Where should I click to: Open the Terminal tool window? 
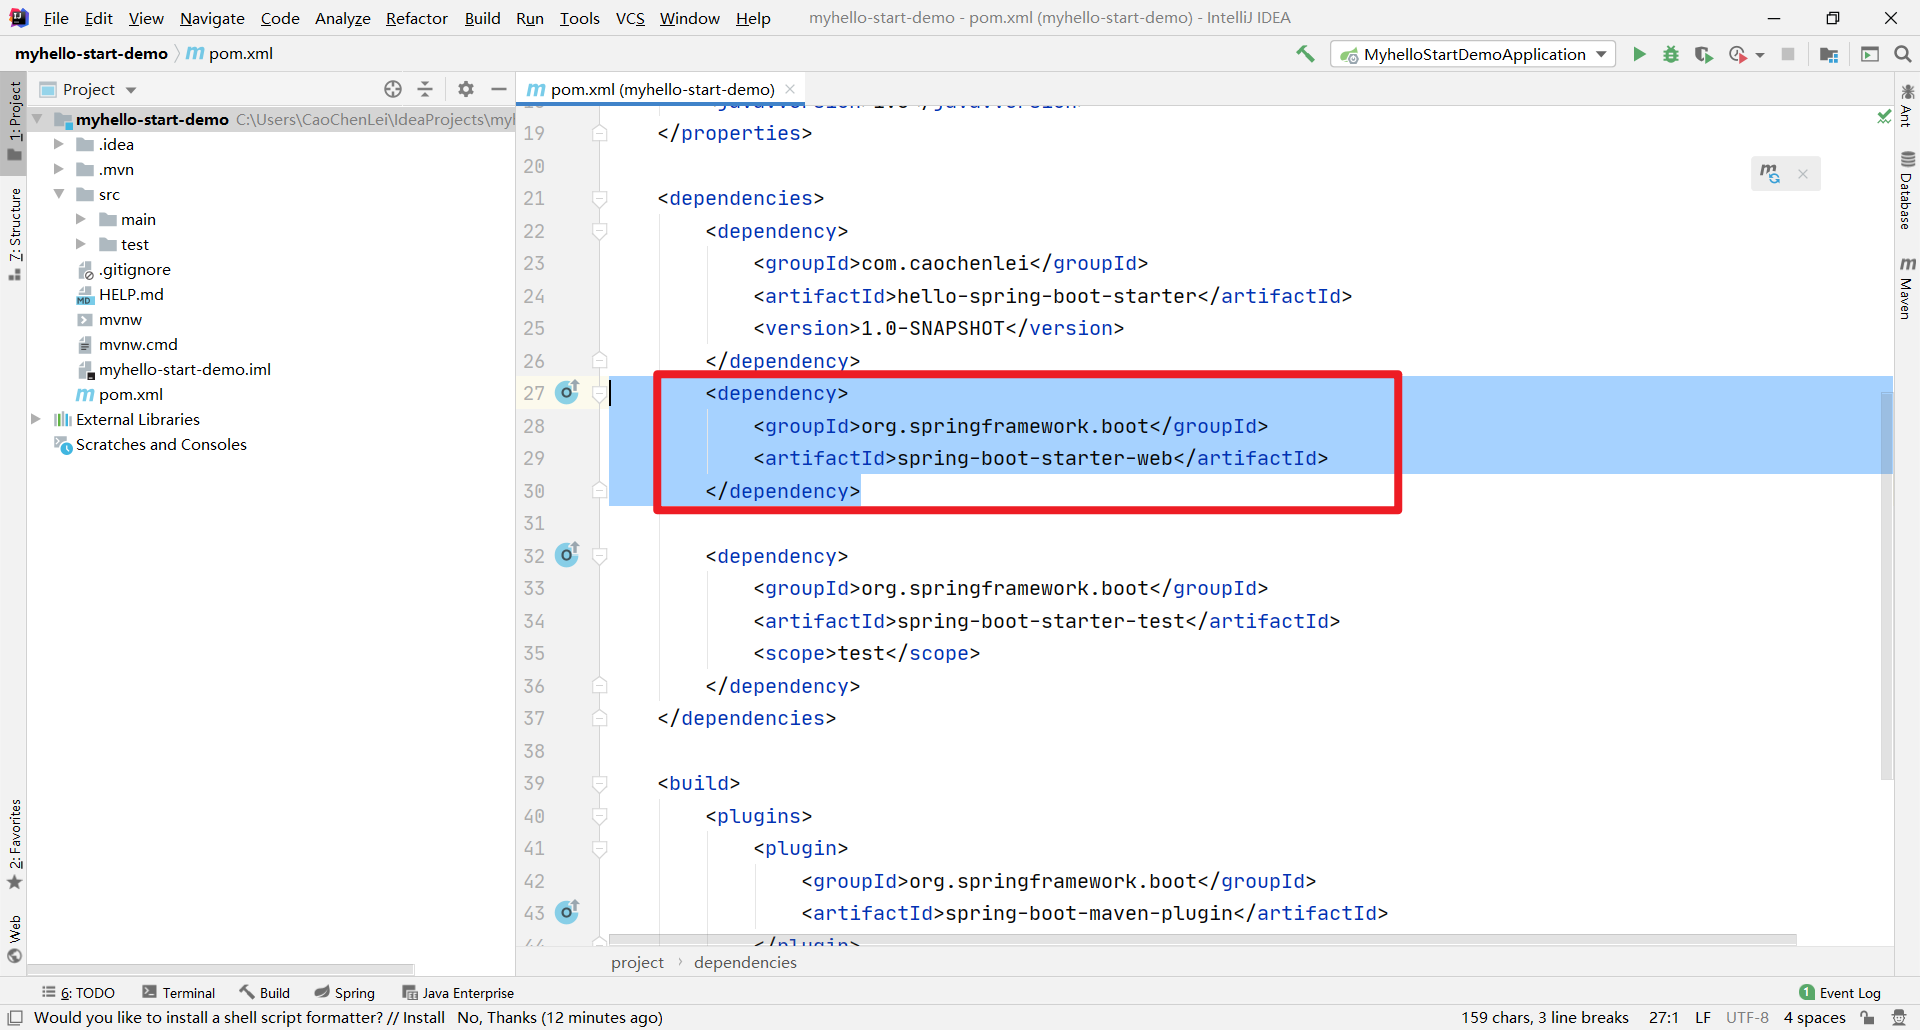(x=179, y=992)
